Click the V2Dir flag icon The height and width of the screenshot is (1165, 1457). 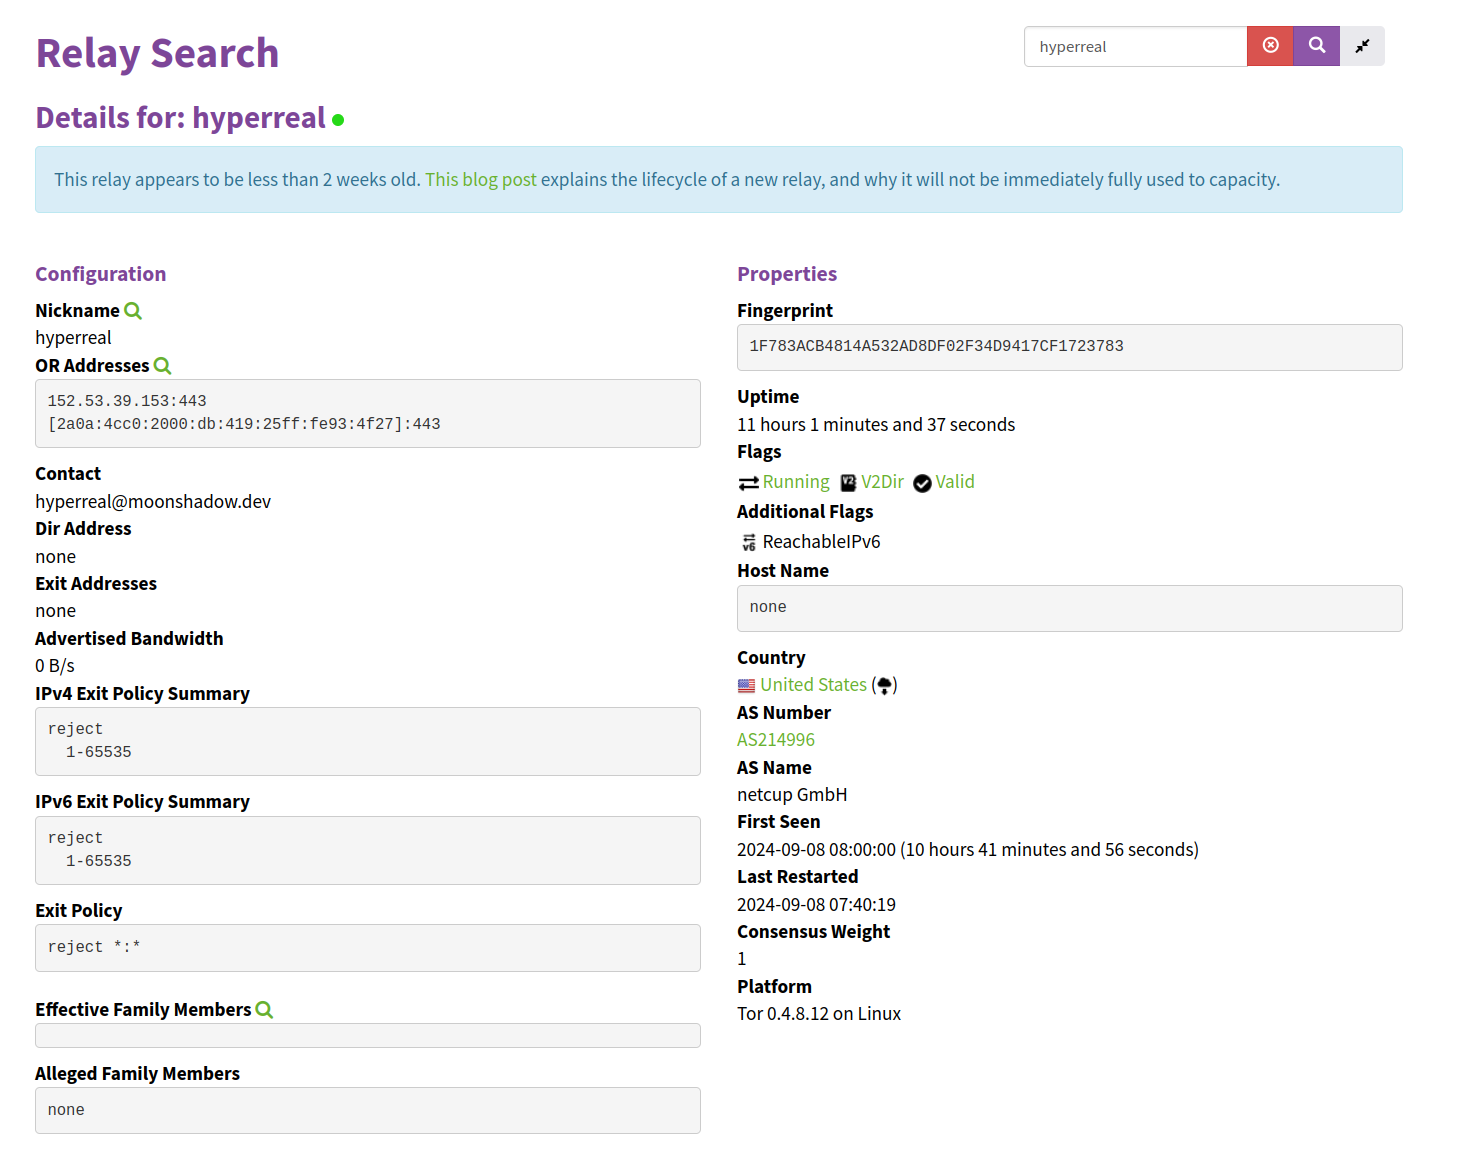point(848,483)
